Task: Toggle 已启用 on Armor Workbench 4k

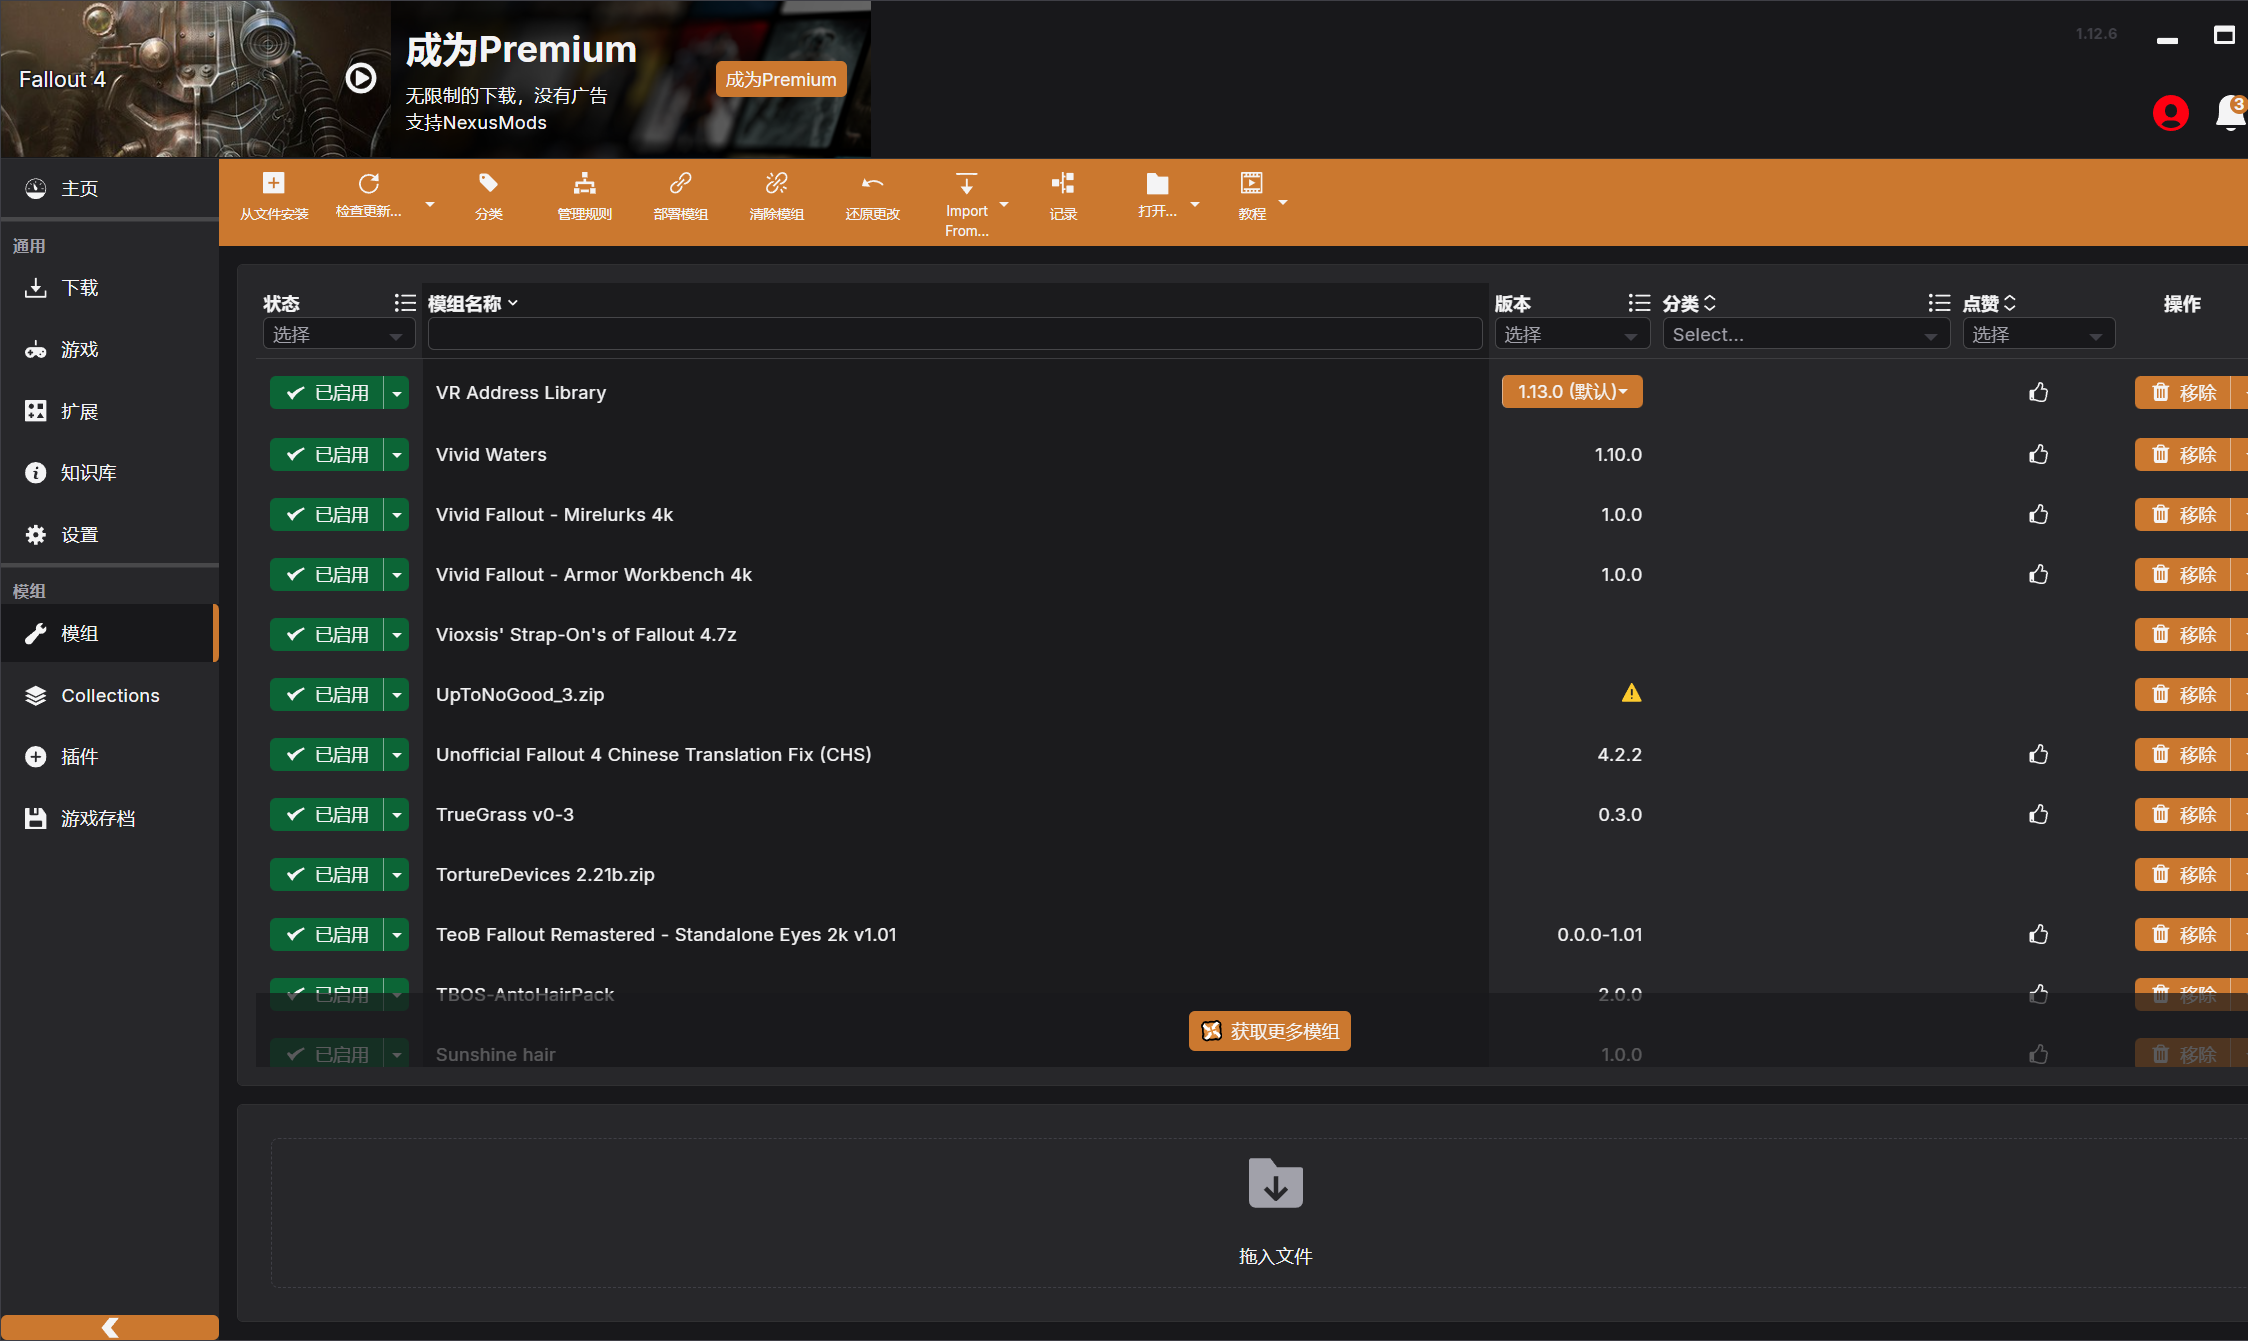Action: (327, 575)
